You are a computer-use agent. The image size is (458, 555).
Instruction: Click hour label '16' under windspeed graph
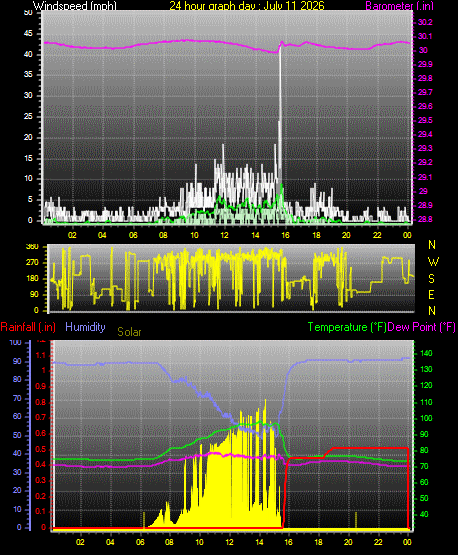point(285,235)
